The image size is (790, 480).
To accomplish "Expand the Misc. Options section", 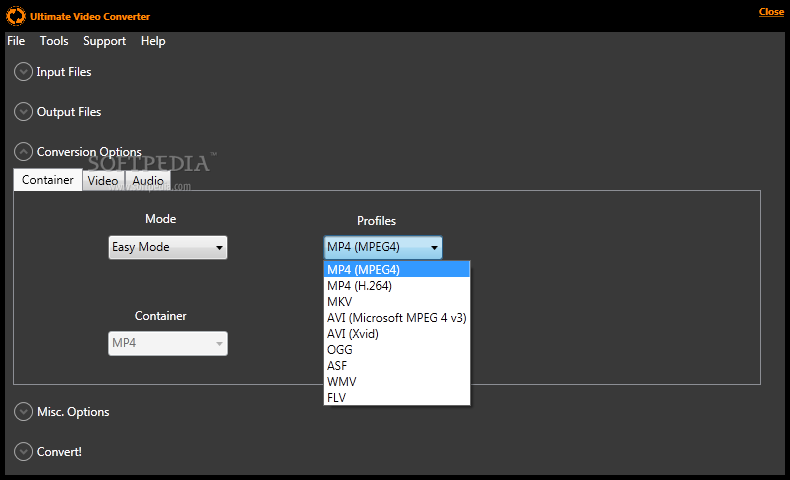I will (x=23, y=412).
